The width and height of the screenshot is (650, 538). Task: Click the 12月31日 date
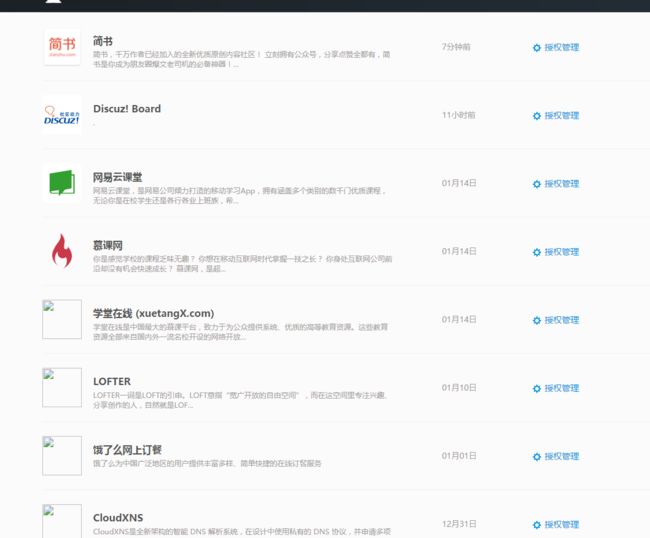(x=459, y=523)
